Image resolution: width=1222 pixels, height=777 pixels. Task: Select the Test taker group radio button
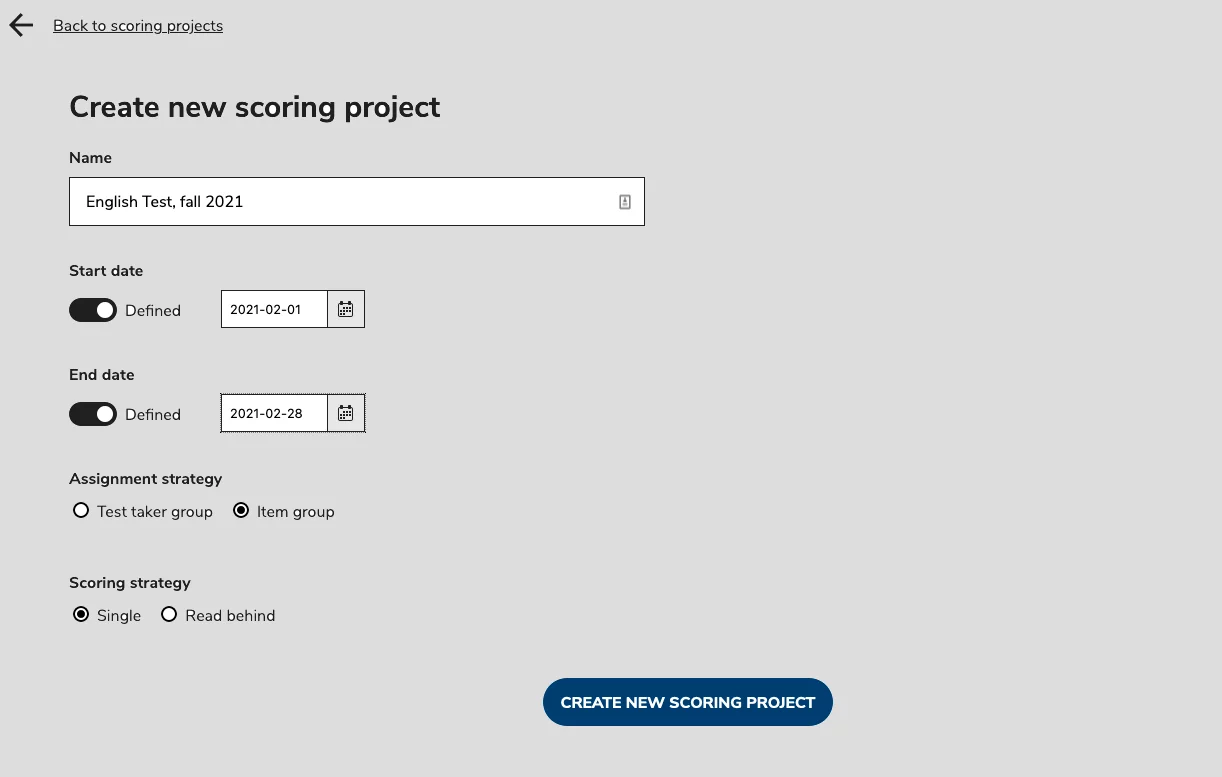click(x=81, y=510)
